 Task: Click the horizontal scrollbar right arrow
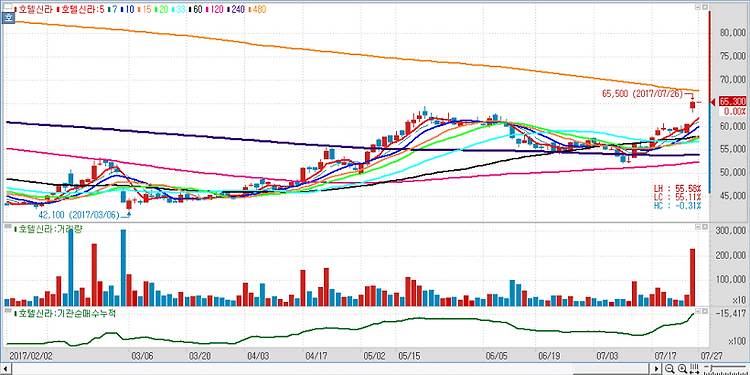pyautogui.click(x=656, y=368)
